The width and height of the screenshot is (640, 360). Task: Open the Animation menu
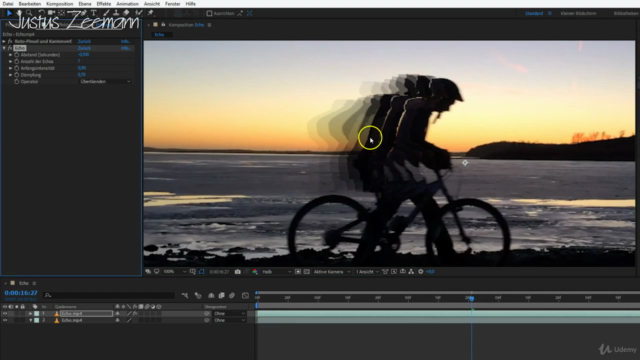pos(127,4)
